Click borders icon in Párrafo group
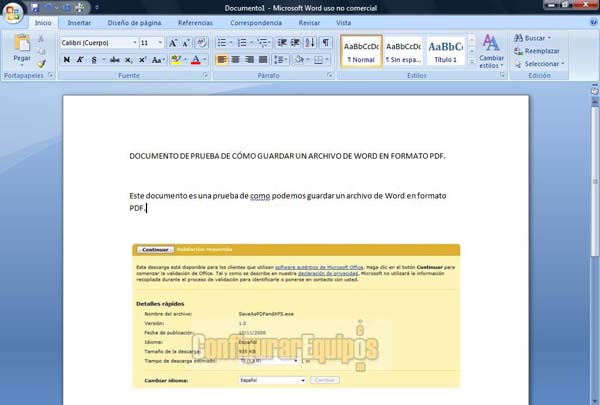600x405 pixels. click(x=318, y=60)
